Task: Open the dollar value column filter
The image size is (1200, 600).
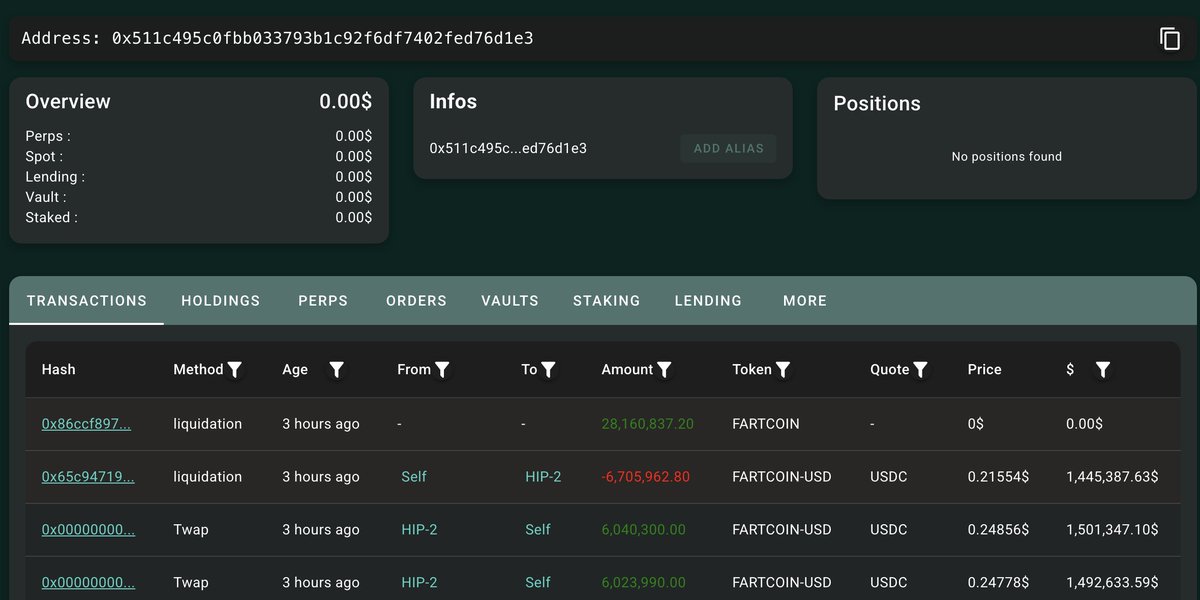Action: pyautogui.click(x=1102, y=370)
